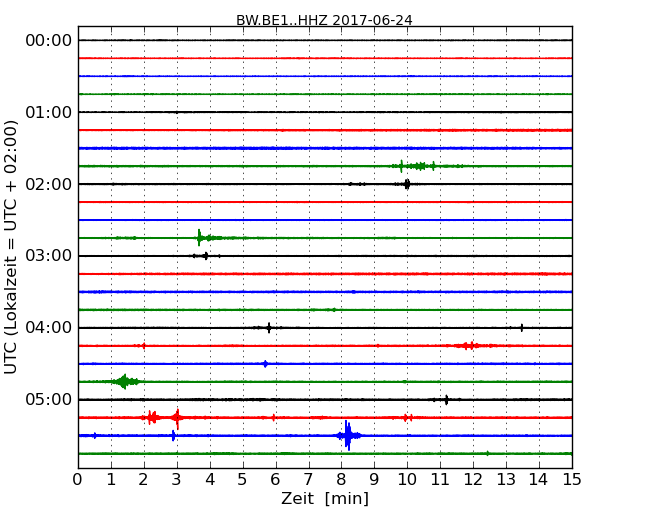
Task: Click the x-axis tick label 3
Action: point(177,479)
